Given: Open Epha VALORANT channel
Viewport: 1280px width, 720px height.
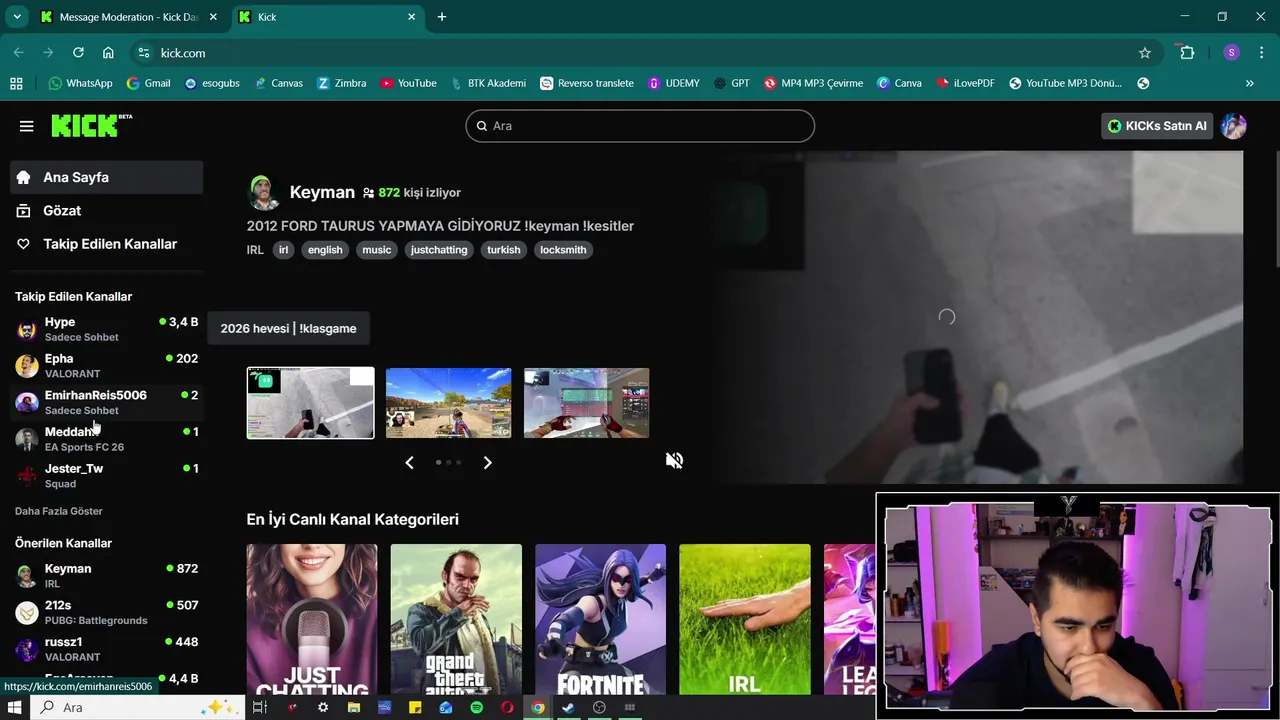Looking at the screenshot, I should point(107,366).
